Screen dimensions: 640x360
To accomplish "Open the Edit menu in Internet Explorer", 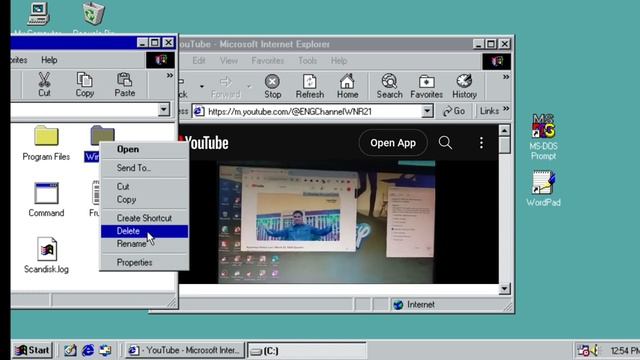I will click(199, 60).
